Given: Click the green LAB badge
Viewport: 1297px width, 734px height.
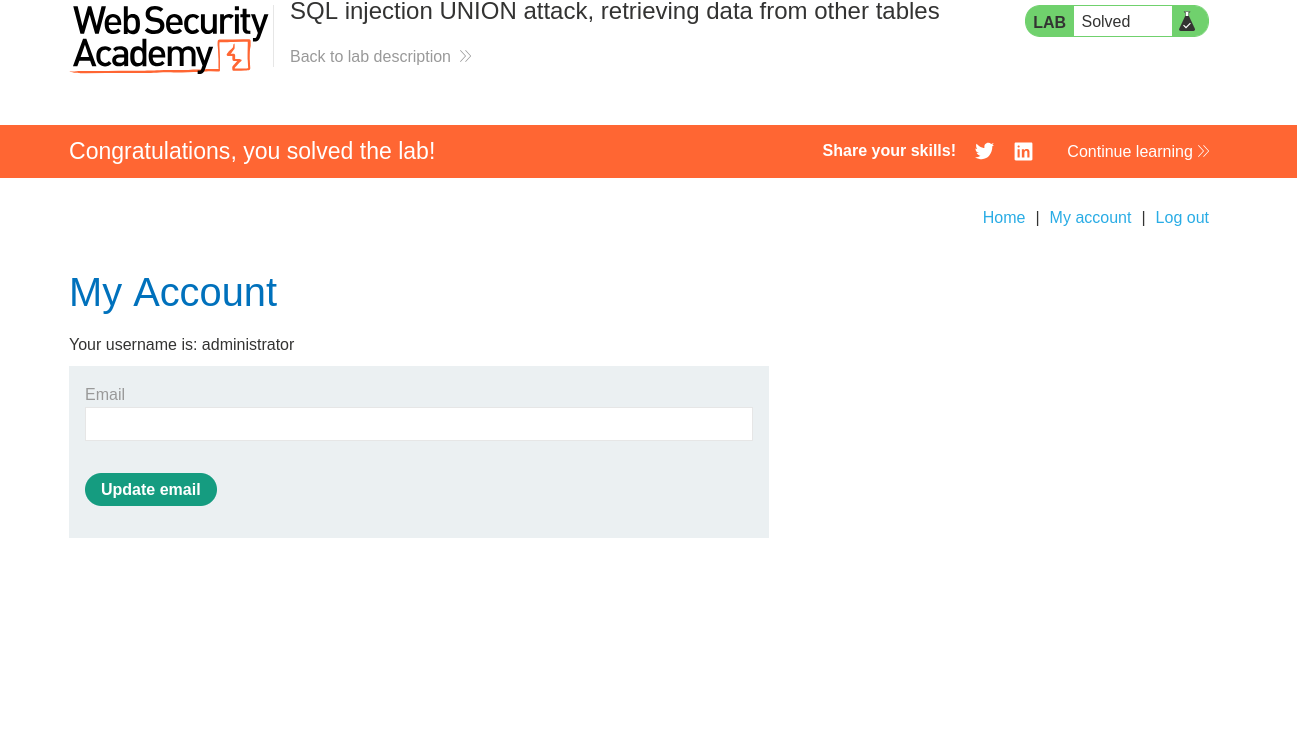Looking at the screenshot, I should click(1049, 21).
